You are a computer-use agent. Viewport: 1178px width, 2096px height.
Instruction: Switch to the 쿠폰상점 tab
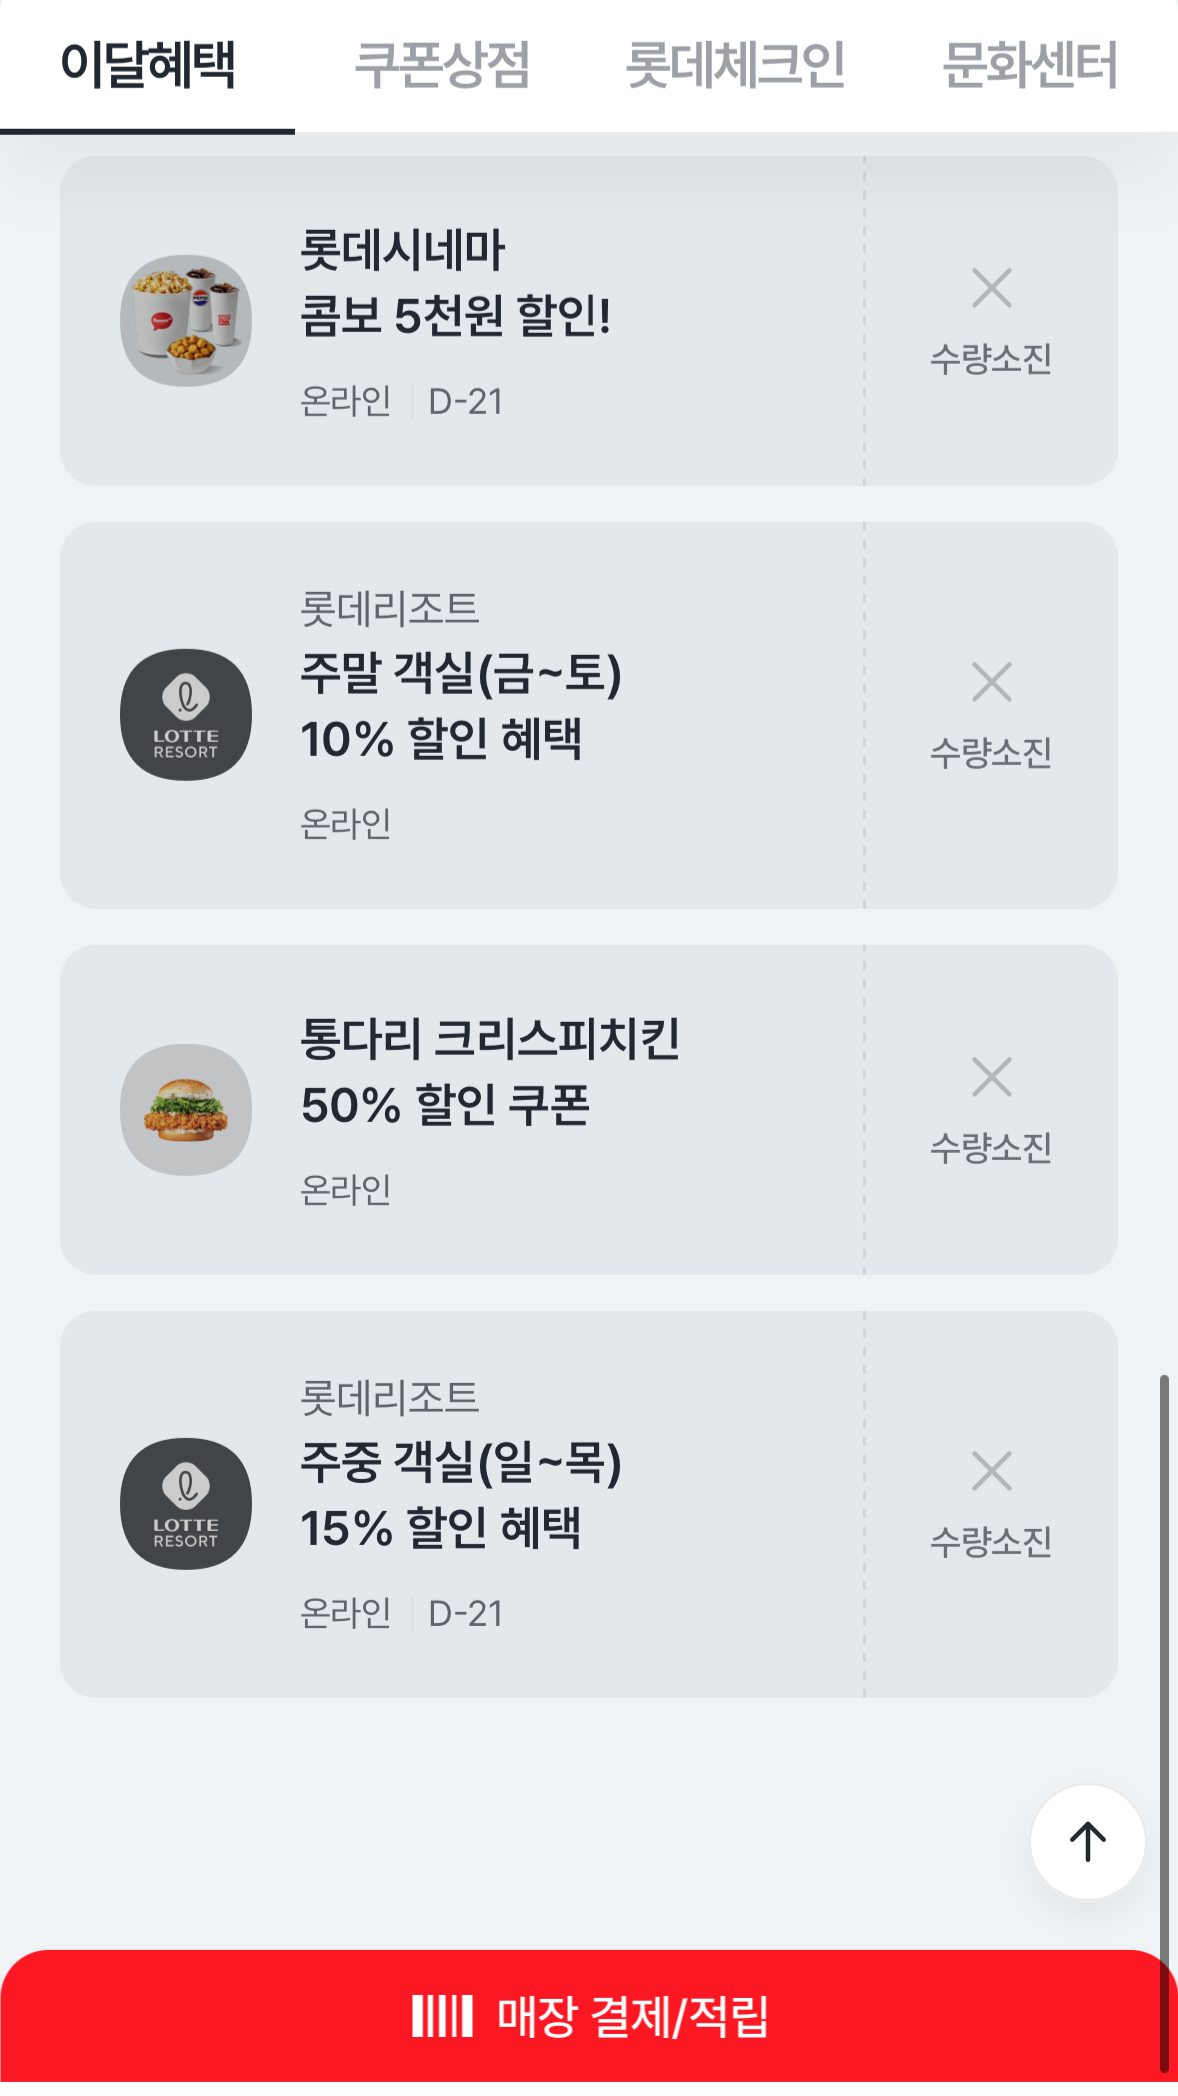point(442,65)
